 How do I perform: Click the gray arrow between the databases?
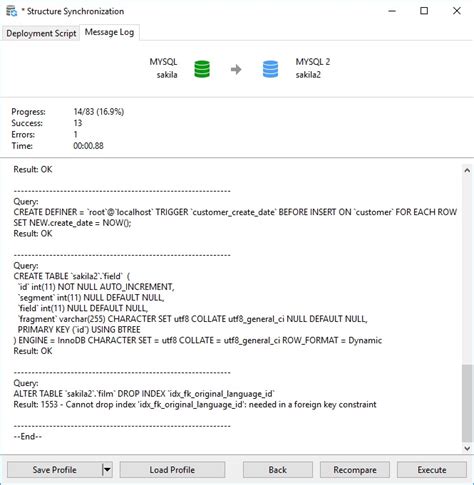click(x=236, y=69)
